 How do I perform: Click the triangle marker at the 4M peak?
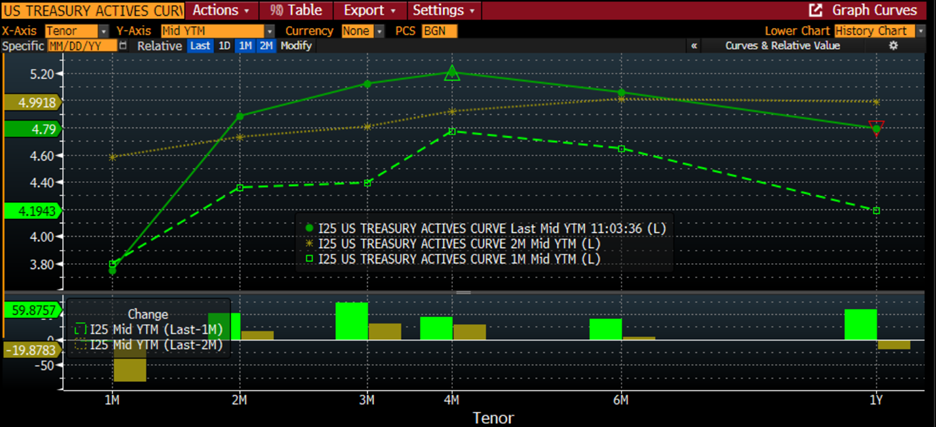(x=452, y=73)
